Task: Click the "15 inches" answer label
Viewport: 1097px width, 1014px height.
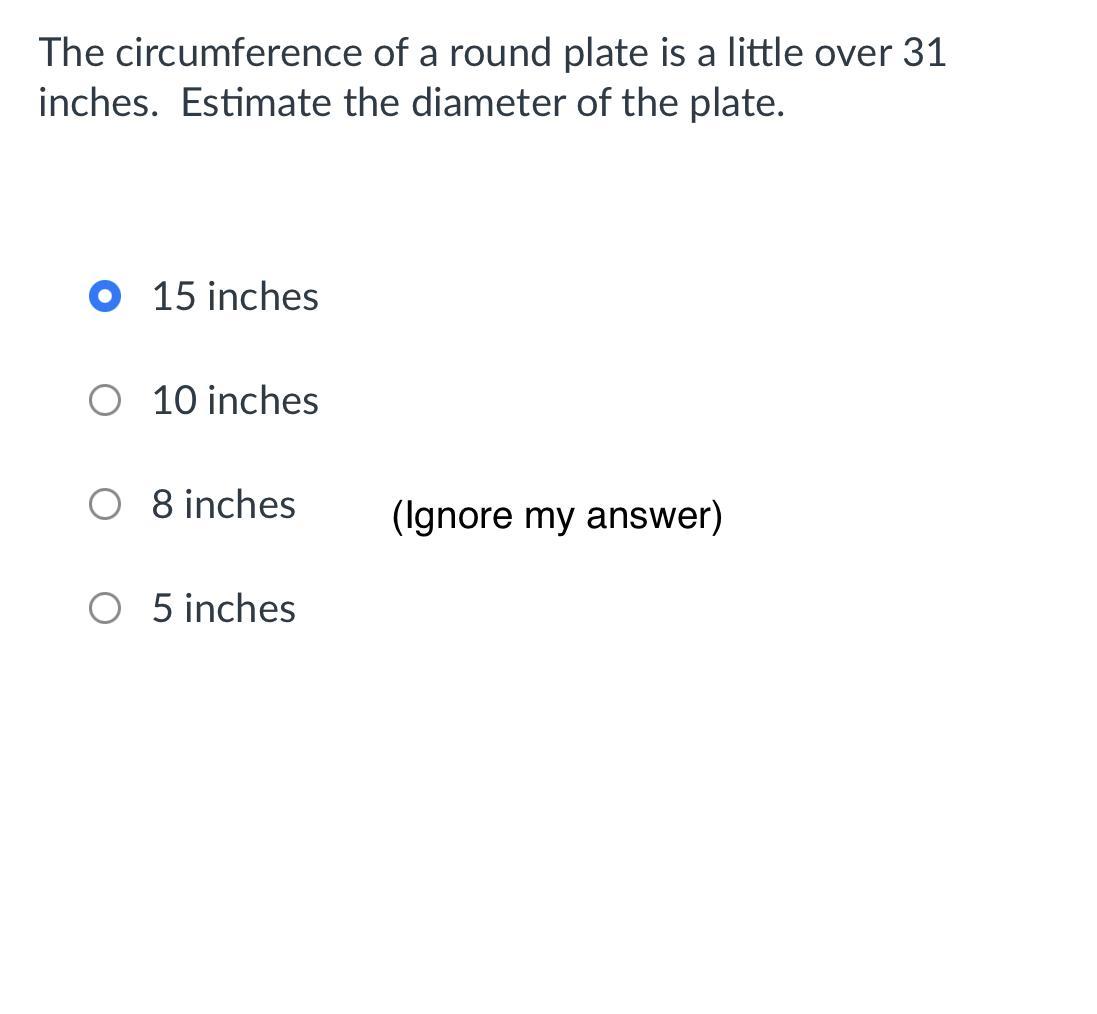Action: click(x=235, y=297)
